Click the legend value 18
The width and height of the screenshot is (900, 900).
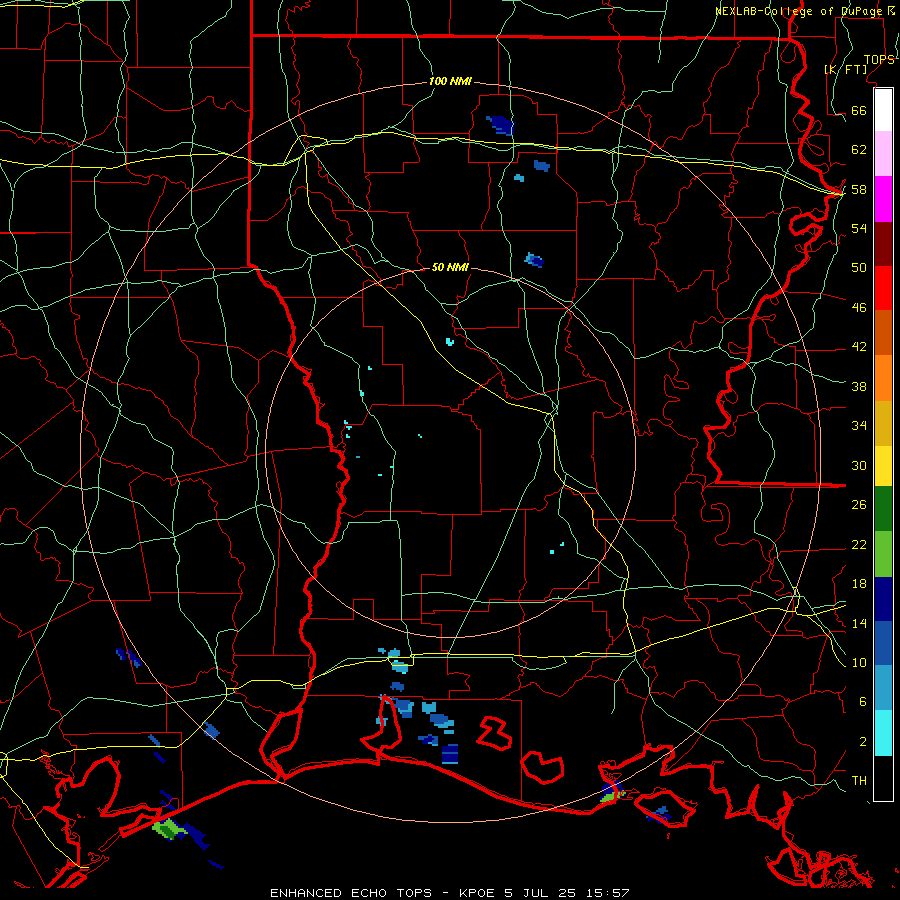(859, 584)
